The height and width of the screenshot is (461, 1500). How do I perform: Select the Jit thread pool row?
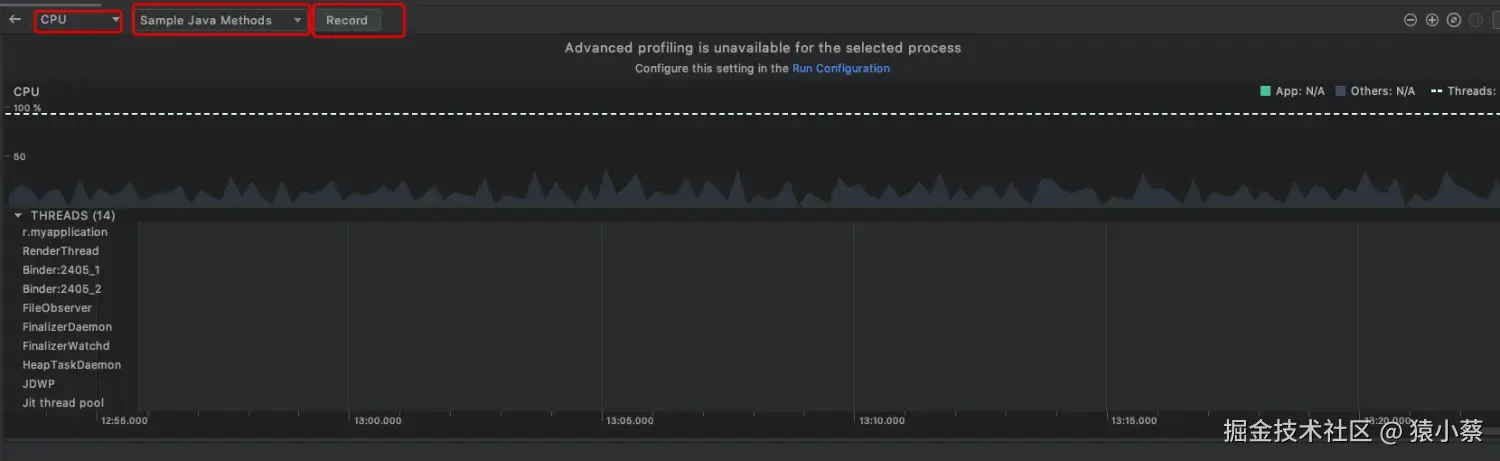coord(63,403)
